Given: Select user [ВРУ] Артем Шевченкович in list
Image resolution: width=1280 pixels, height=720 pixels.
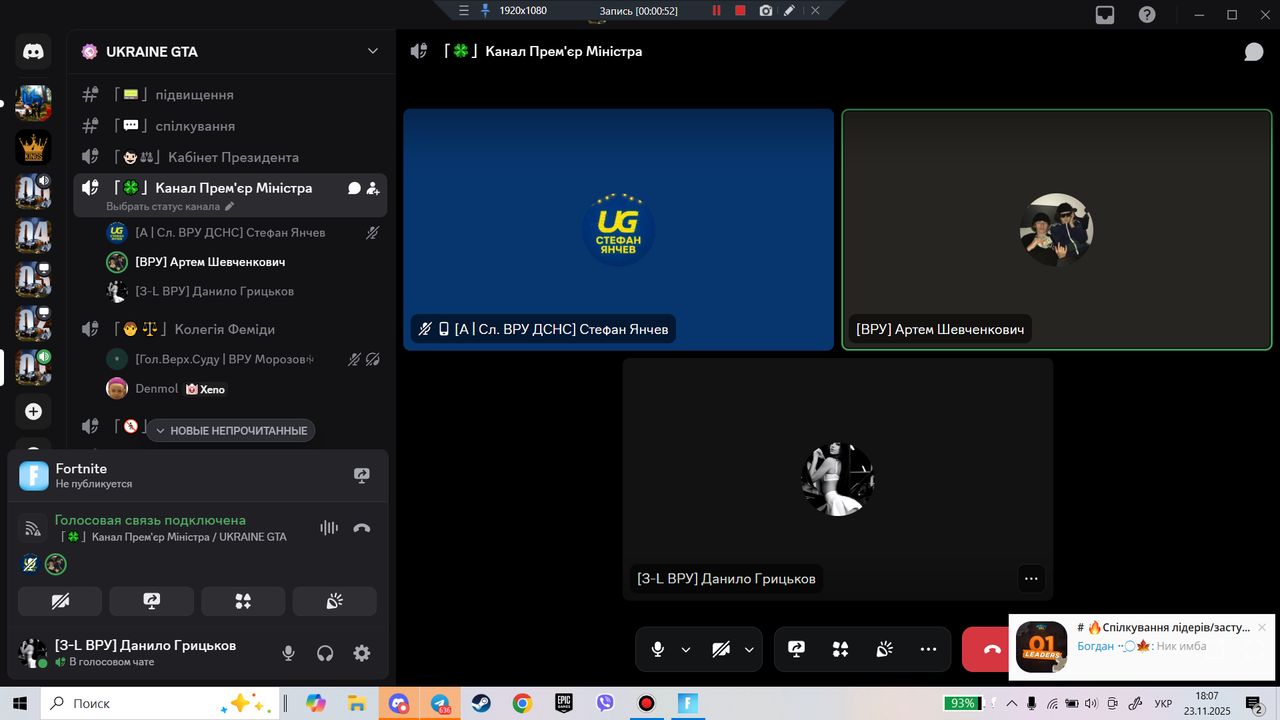Looking at the screenshot, I should 242,262.
